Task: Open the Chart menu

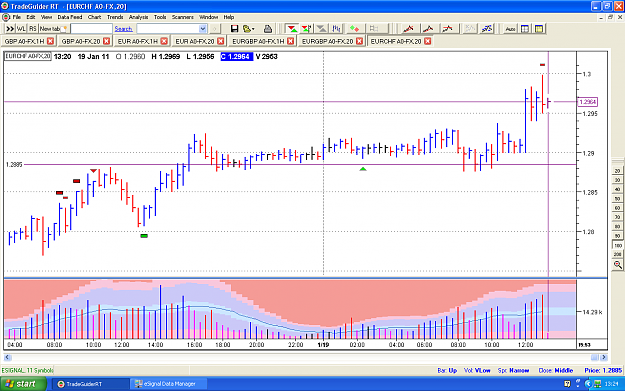Action: click(94, 17)
